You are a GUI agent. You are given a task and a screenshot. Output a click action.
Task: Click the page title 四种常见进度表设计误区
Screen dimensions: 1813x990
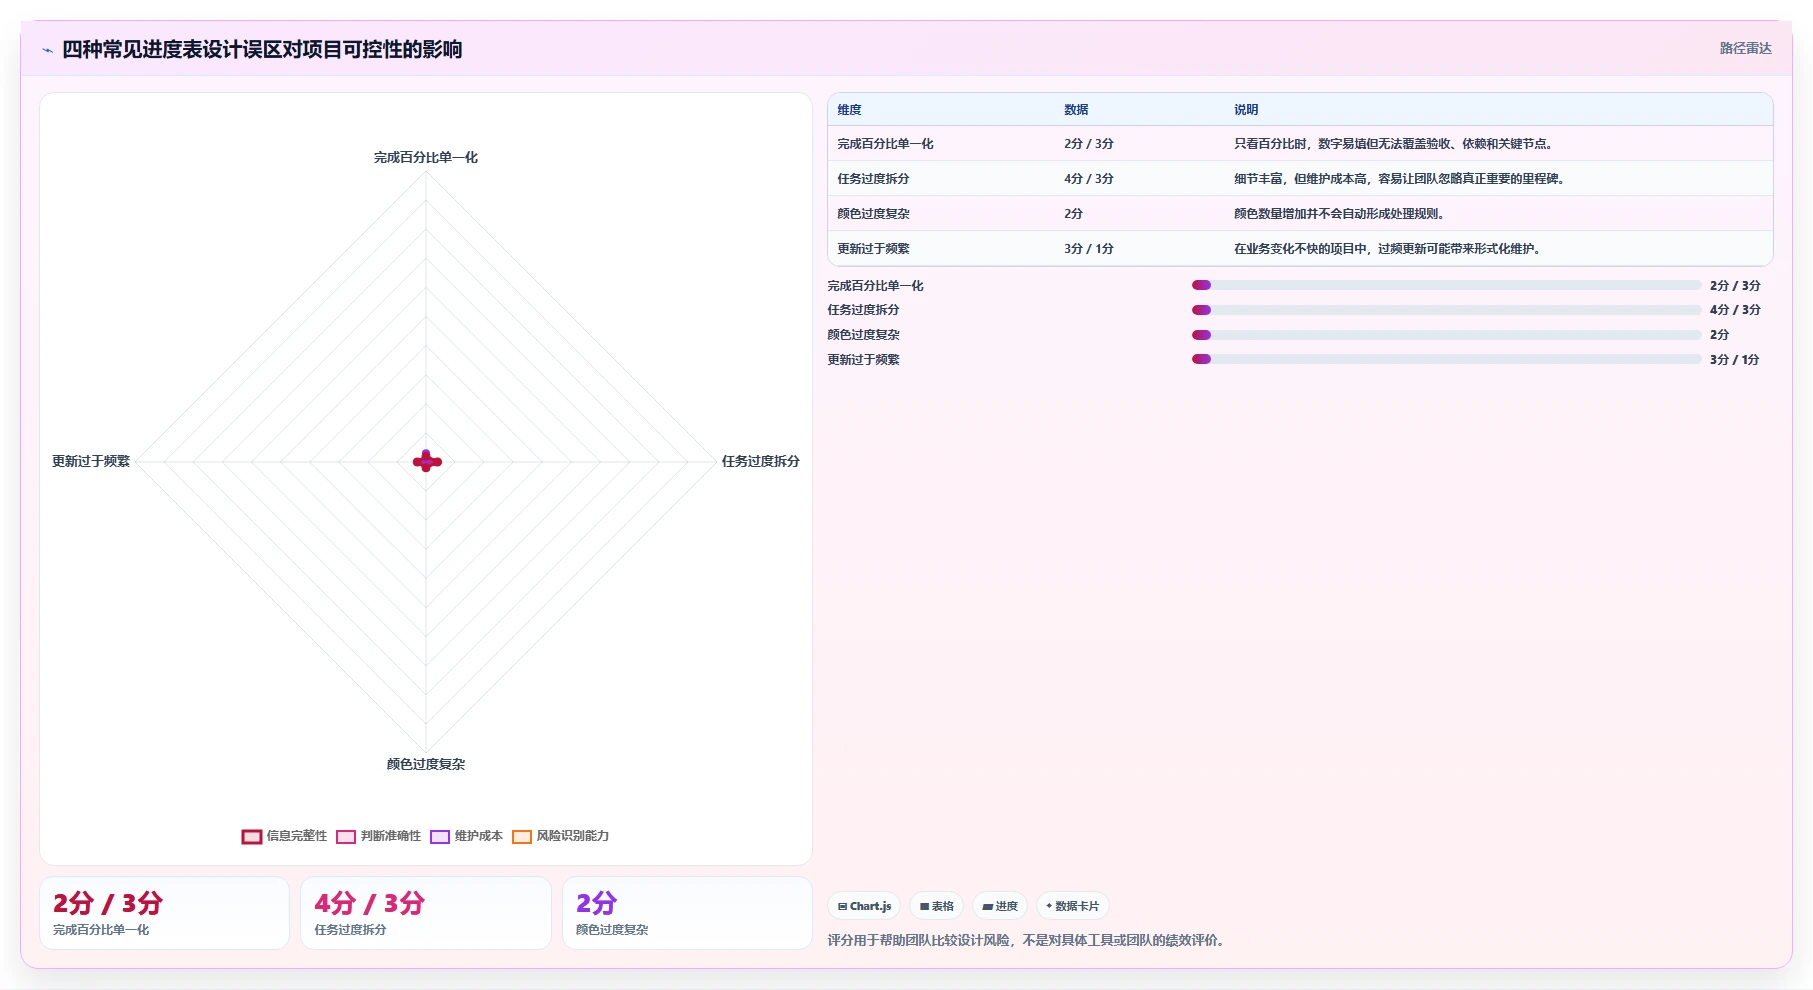coord(262,50)
